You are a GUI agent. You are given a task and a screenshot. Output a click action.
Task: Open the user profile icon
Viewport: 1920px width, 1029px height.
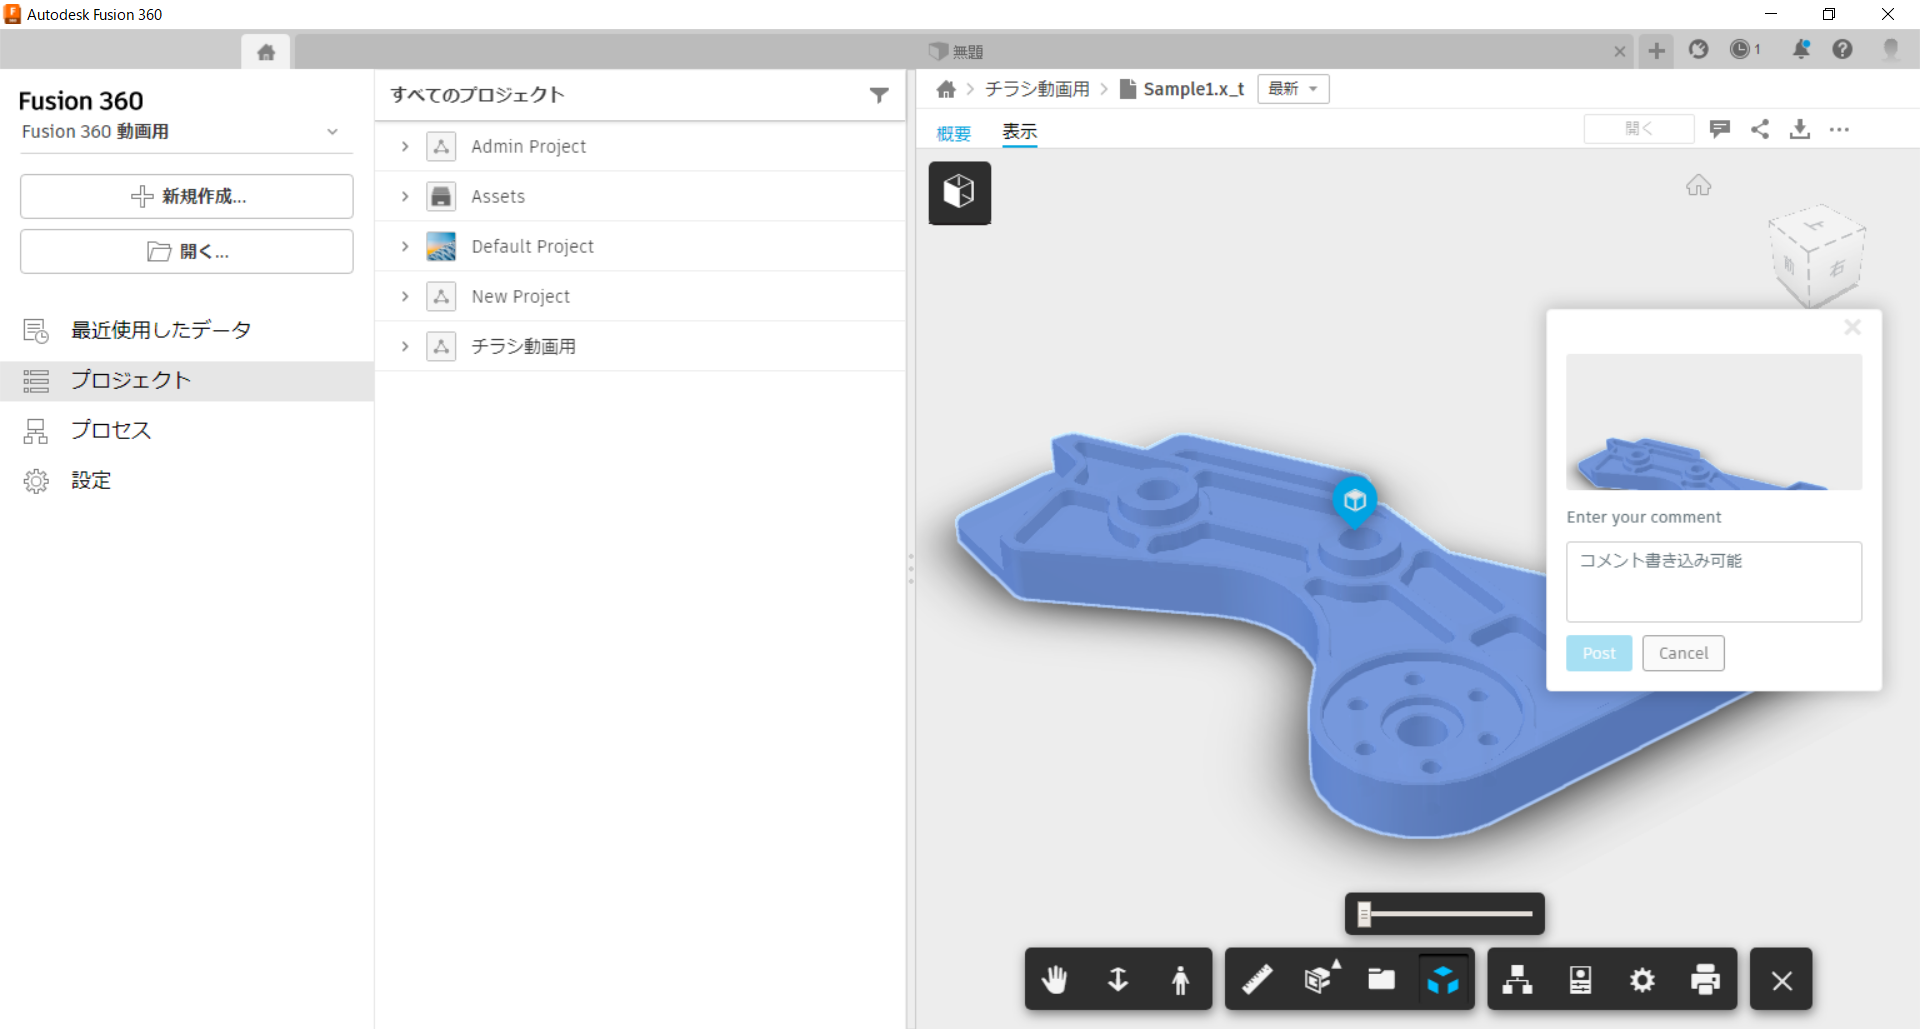click(x=1890, y=49)
